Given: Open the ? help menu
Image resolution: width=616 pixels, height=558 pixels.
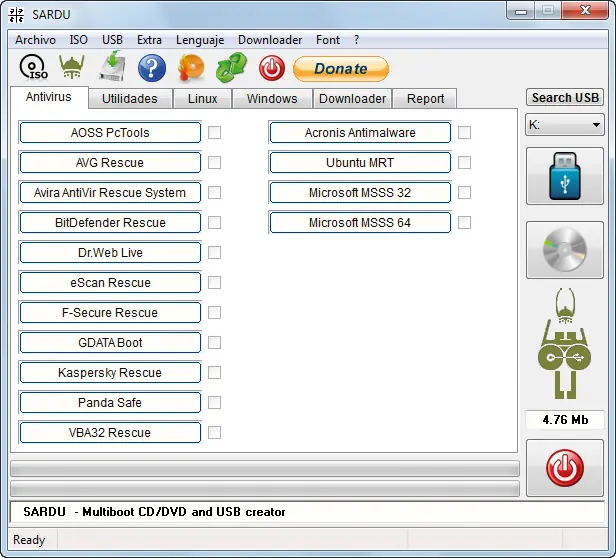Looking at the screenshot, I should (x=356, y=40).
